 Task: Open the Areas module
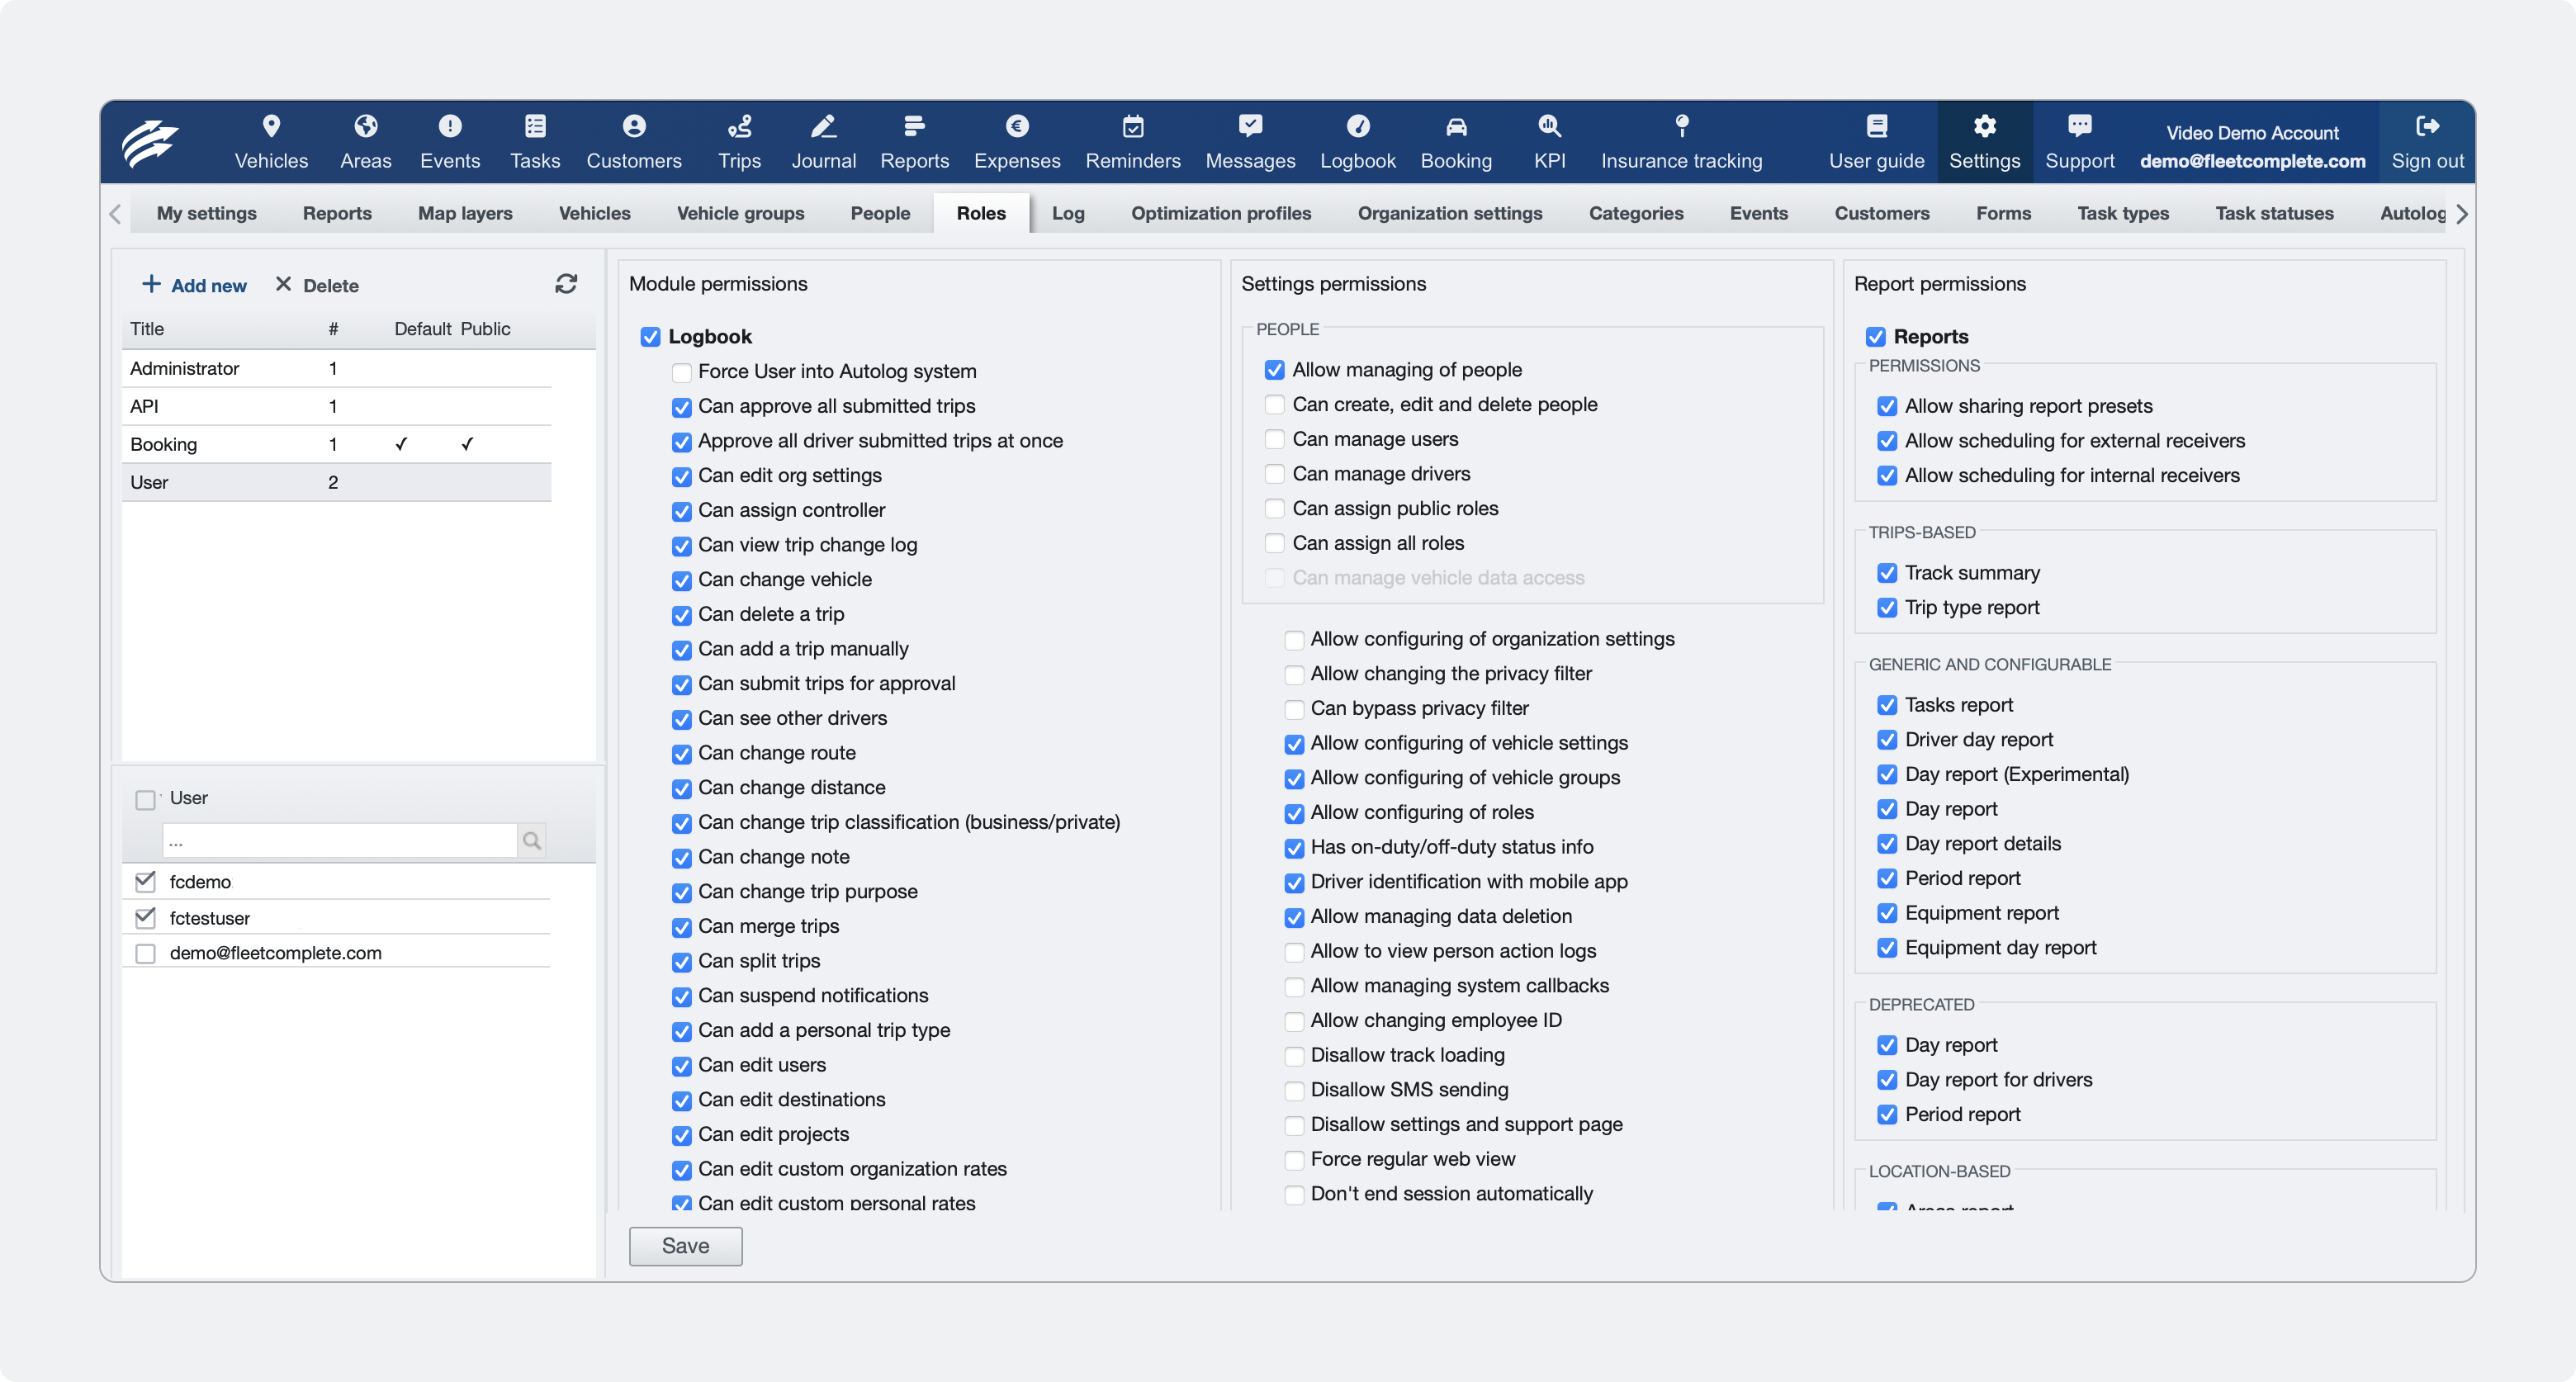pos(365,141)
